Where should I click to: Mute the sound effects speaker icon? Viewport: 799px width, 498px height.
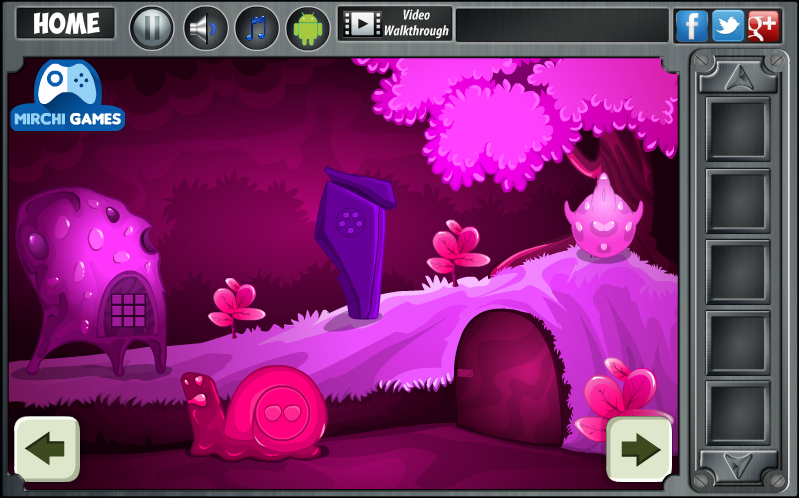(x=205, y=28)
